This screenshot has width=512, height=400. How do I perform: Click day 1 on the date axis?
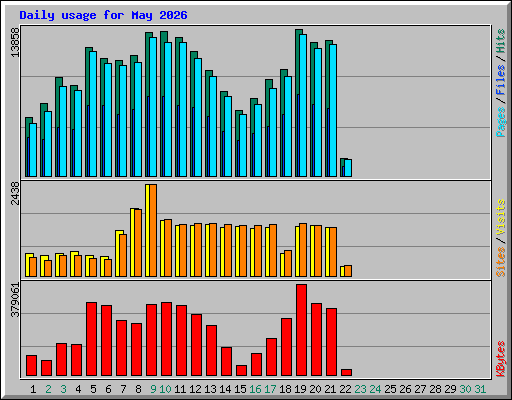click(x=33, y=389)
